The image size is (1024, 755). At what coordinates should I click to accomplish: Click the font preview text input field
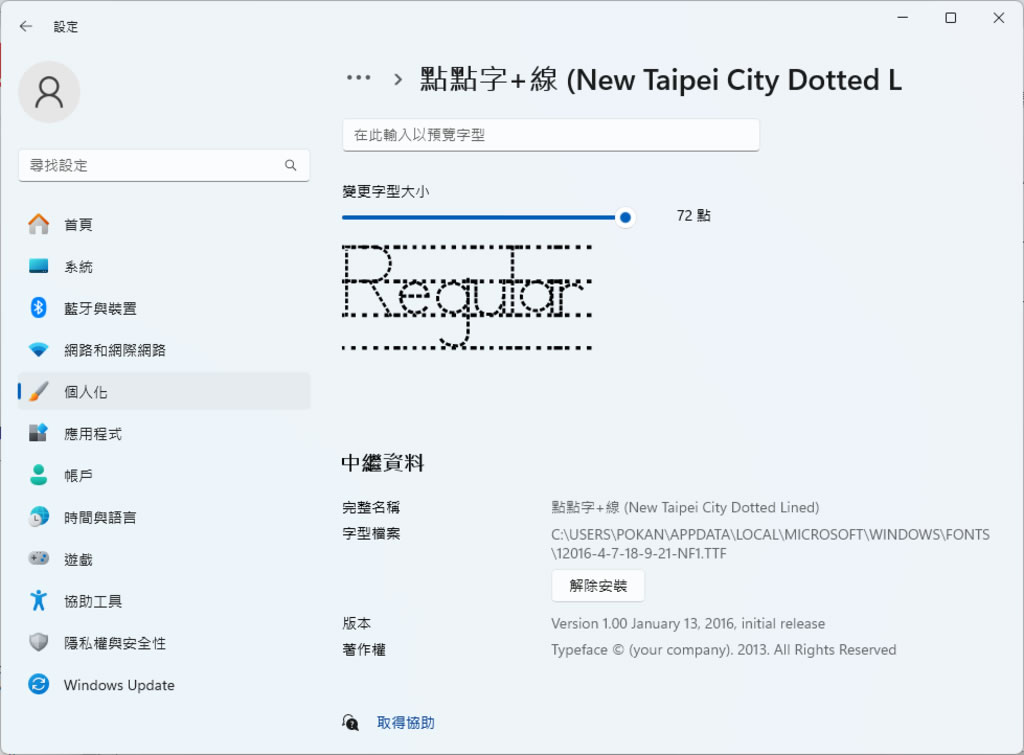coord(550,135)
